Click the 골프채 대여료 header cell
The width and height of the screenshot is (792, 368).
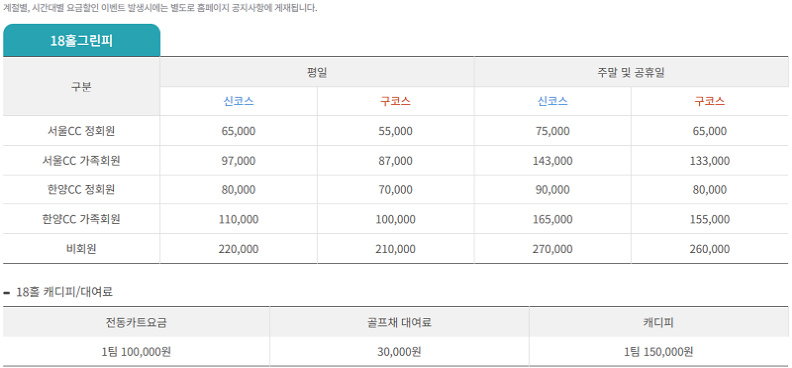click(399, 322)
